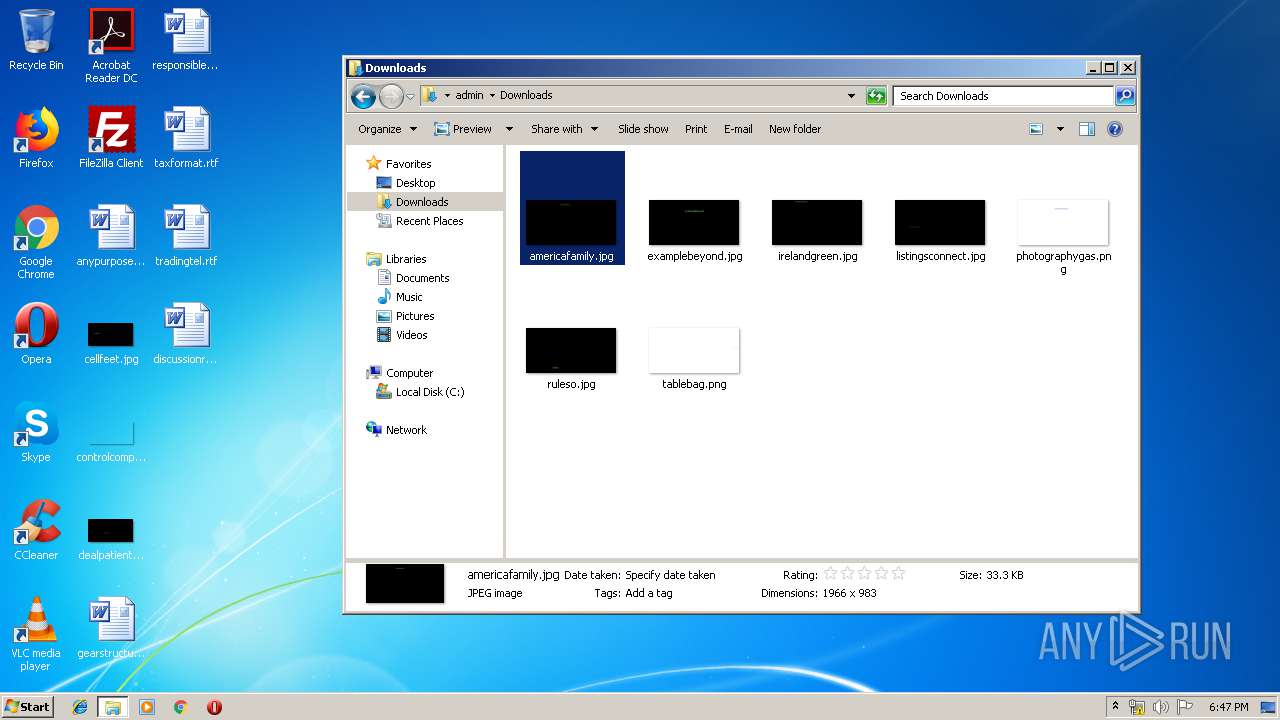
Task: Expand the Preview program dropdown arrow
Action: tap(509, 129)
